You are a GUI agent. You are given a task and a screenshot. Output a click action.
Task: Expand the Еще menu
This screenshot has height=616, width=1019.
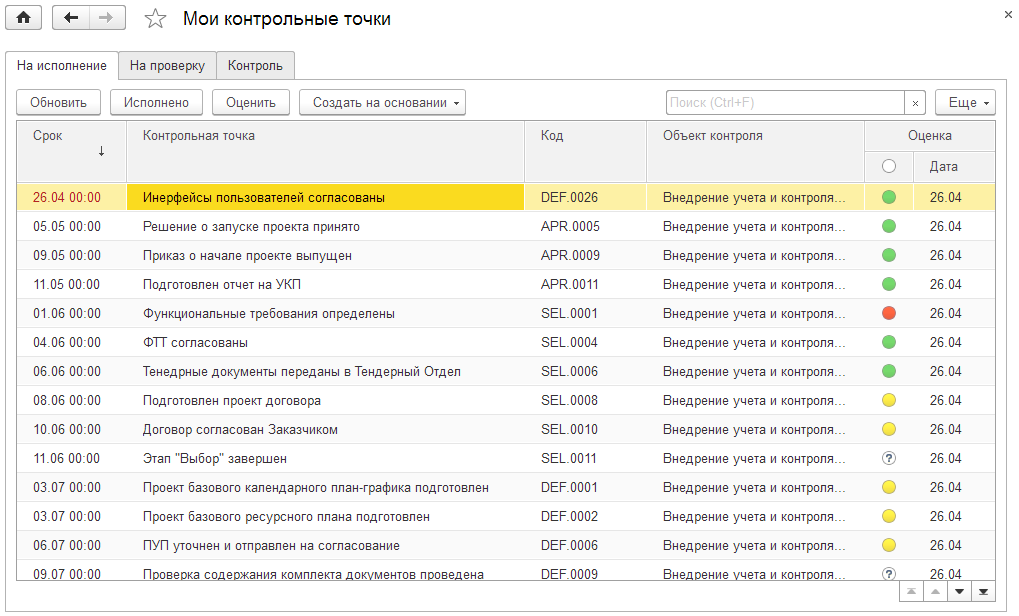[x=965, y=102]
